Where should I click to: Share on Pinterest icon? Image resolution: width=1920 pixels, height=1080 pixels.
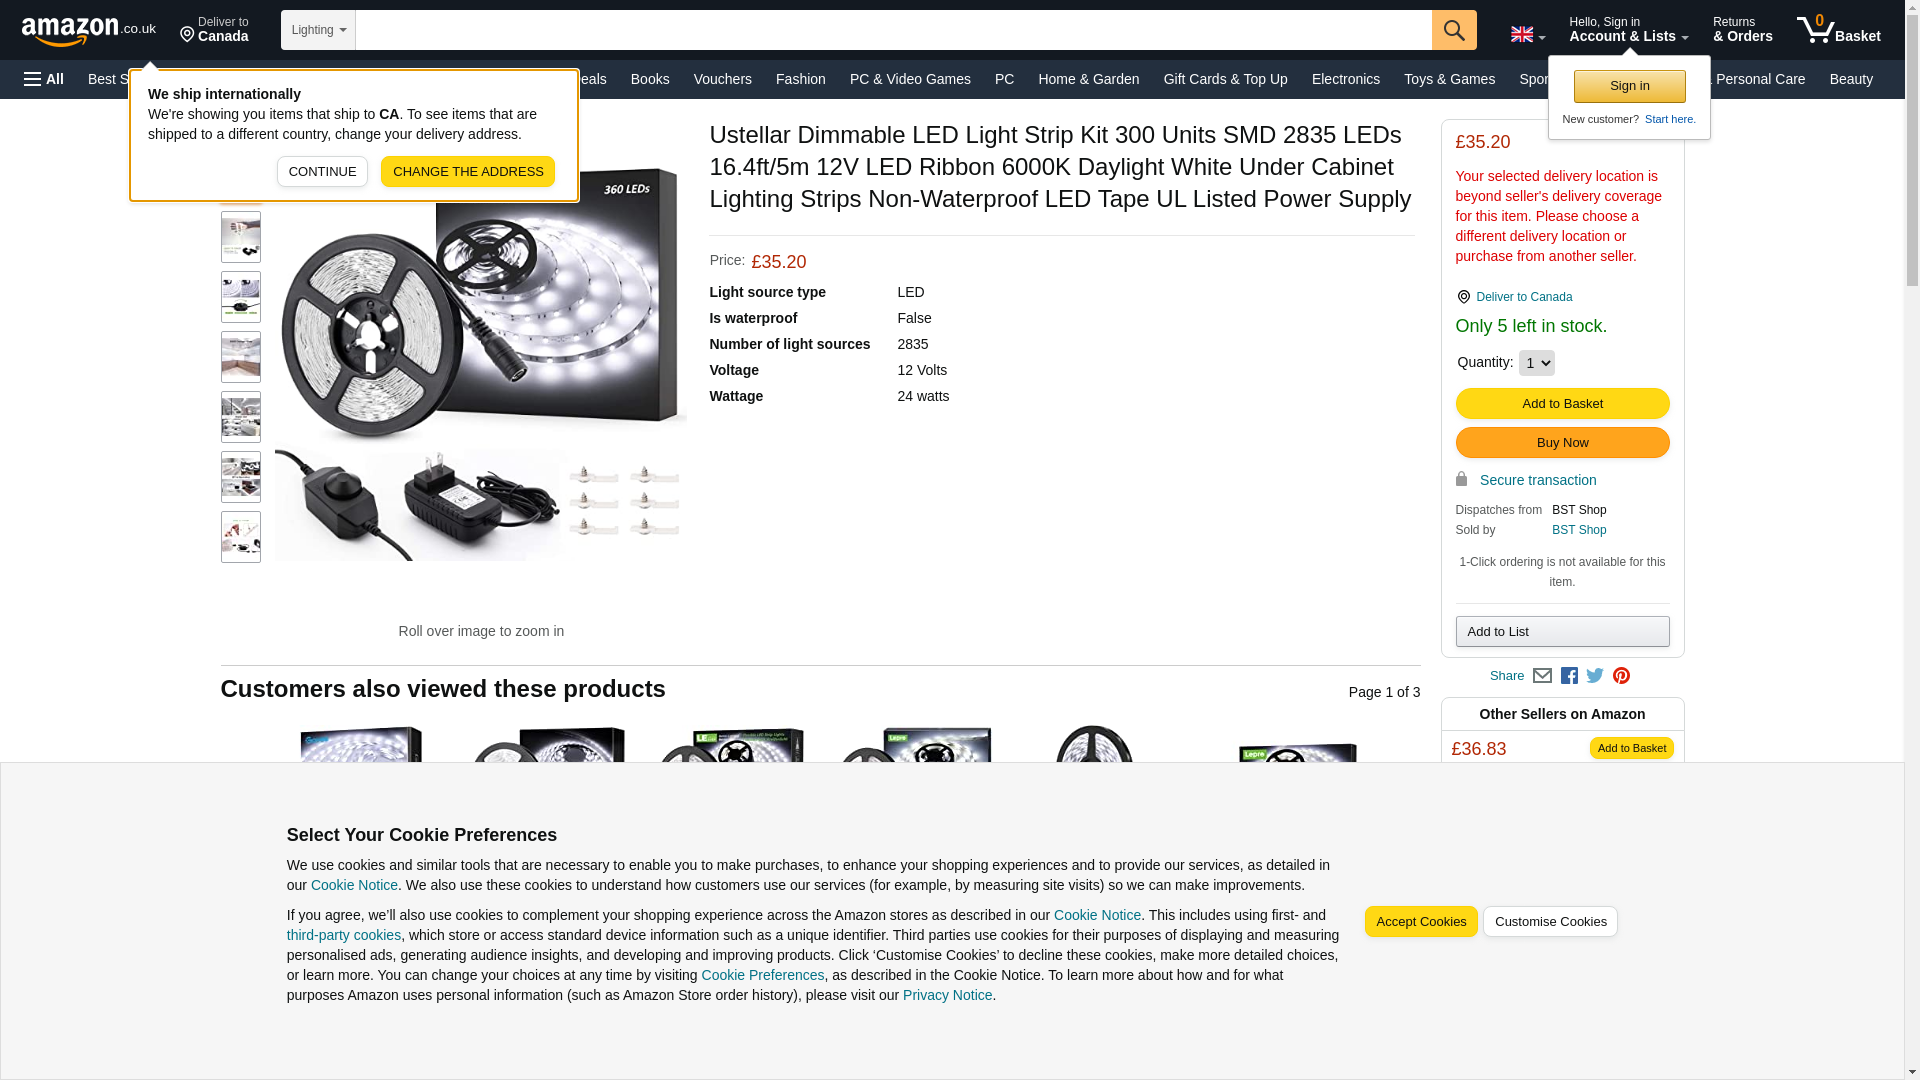coord(1621,676)
